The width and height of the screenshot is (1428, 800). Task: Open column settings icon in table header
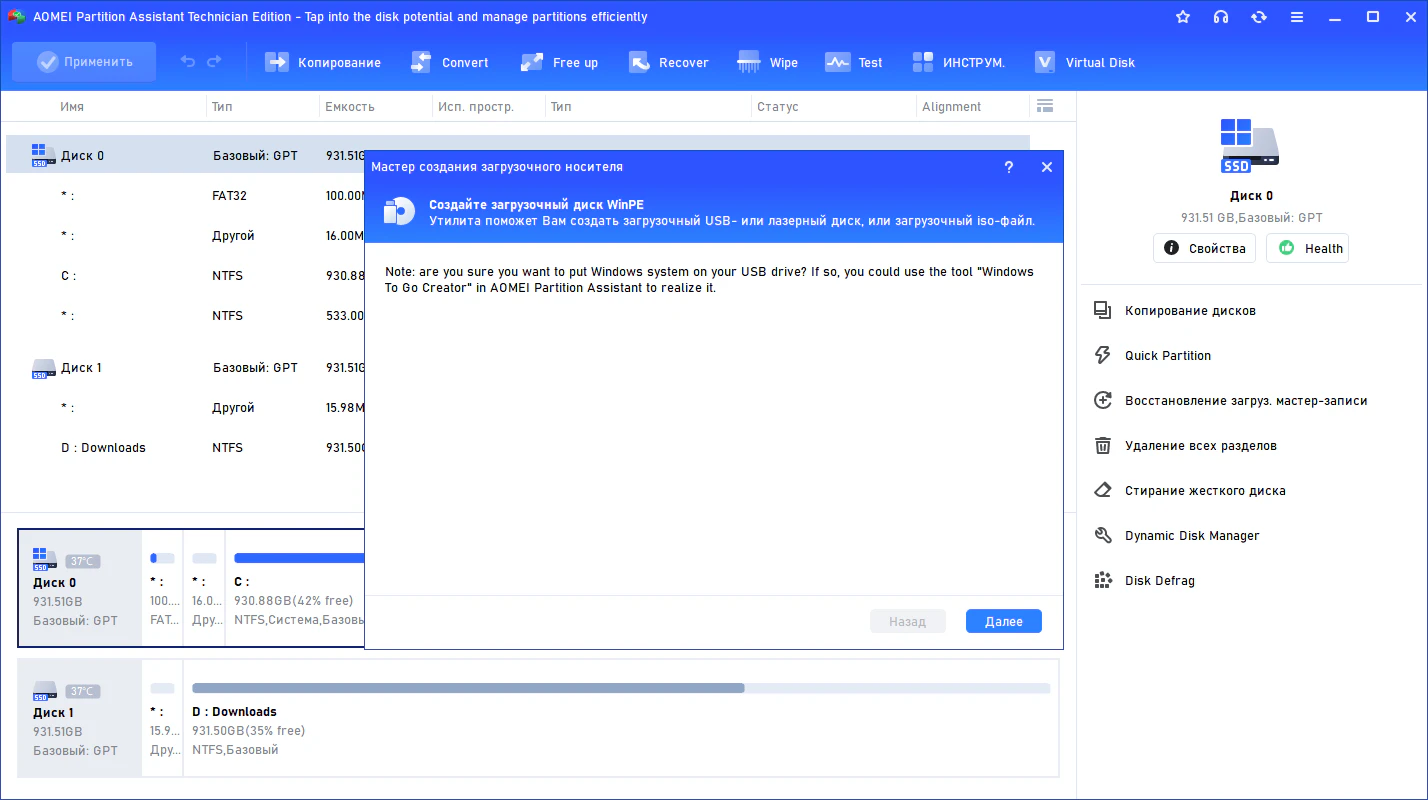(1045, 106)
